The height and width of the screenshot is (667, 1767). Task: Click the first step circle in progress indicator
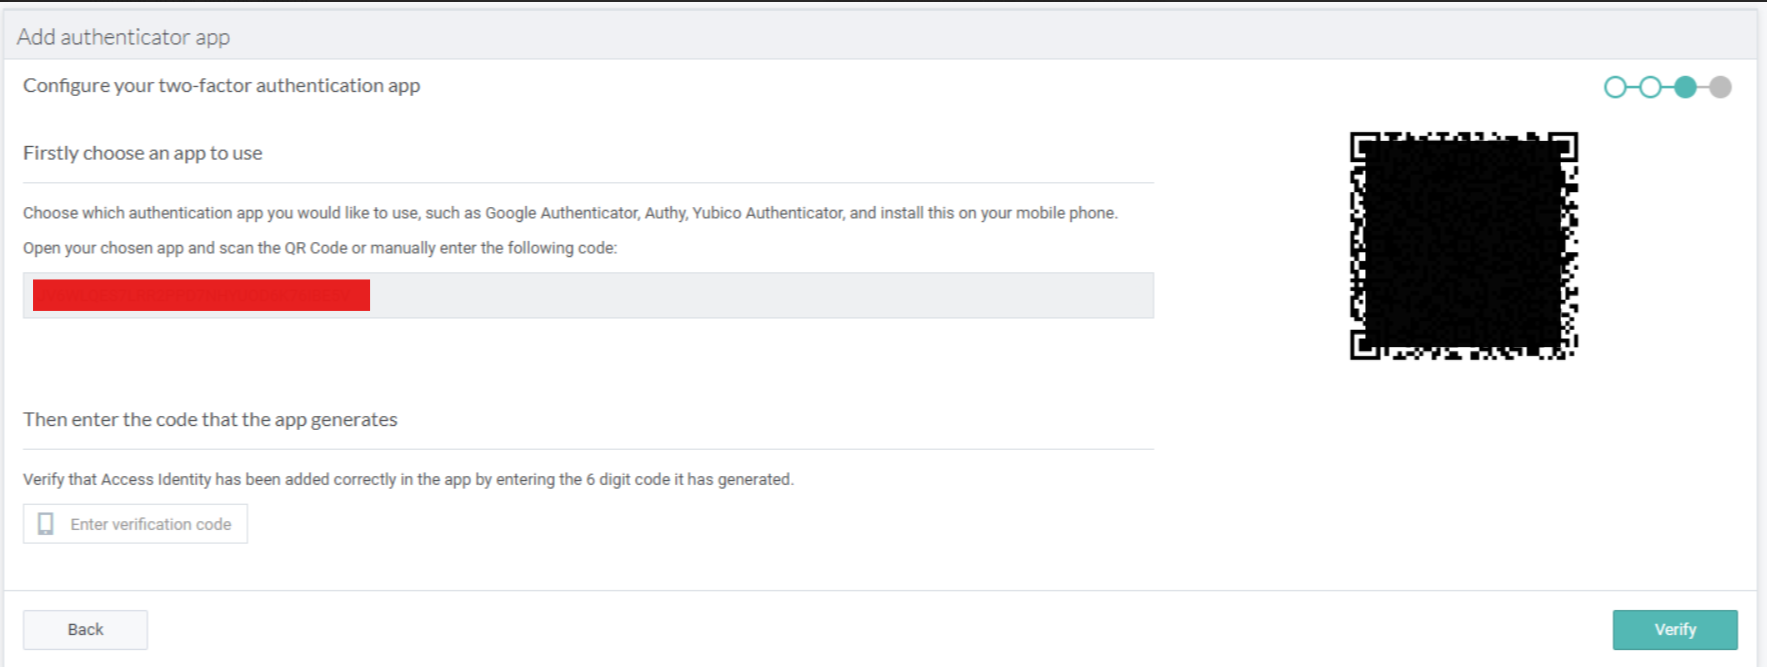[x=1614, y=87]
